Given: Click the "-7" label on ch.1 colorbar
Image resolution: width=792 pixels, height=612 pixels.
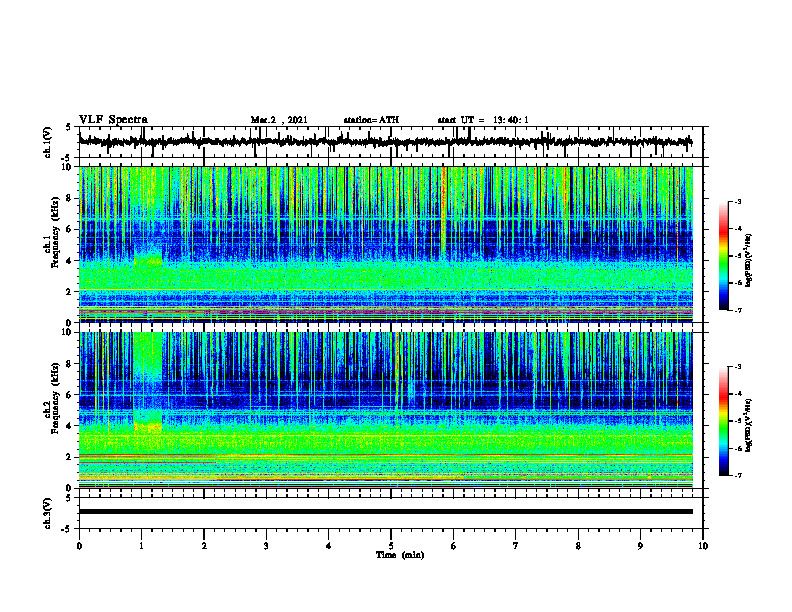Looking at the screenshot, I should click(x=738, y=310).
